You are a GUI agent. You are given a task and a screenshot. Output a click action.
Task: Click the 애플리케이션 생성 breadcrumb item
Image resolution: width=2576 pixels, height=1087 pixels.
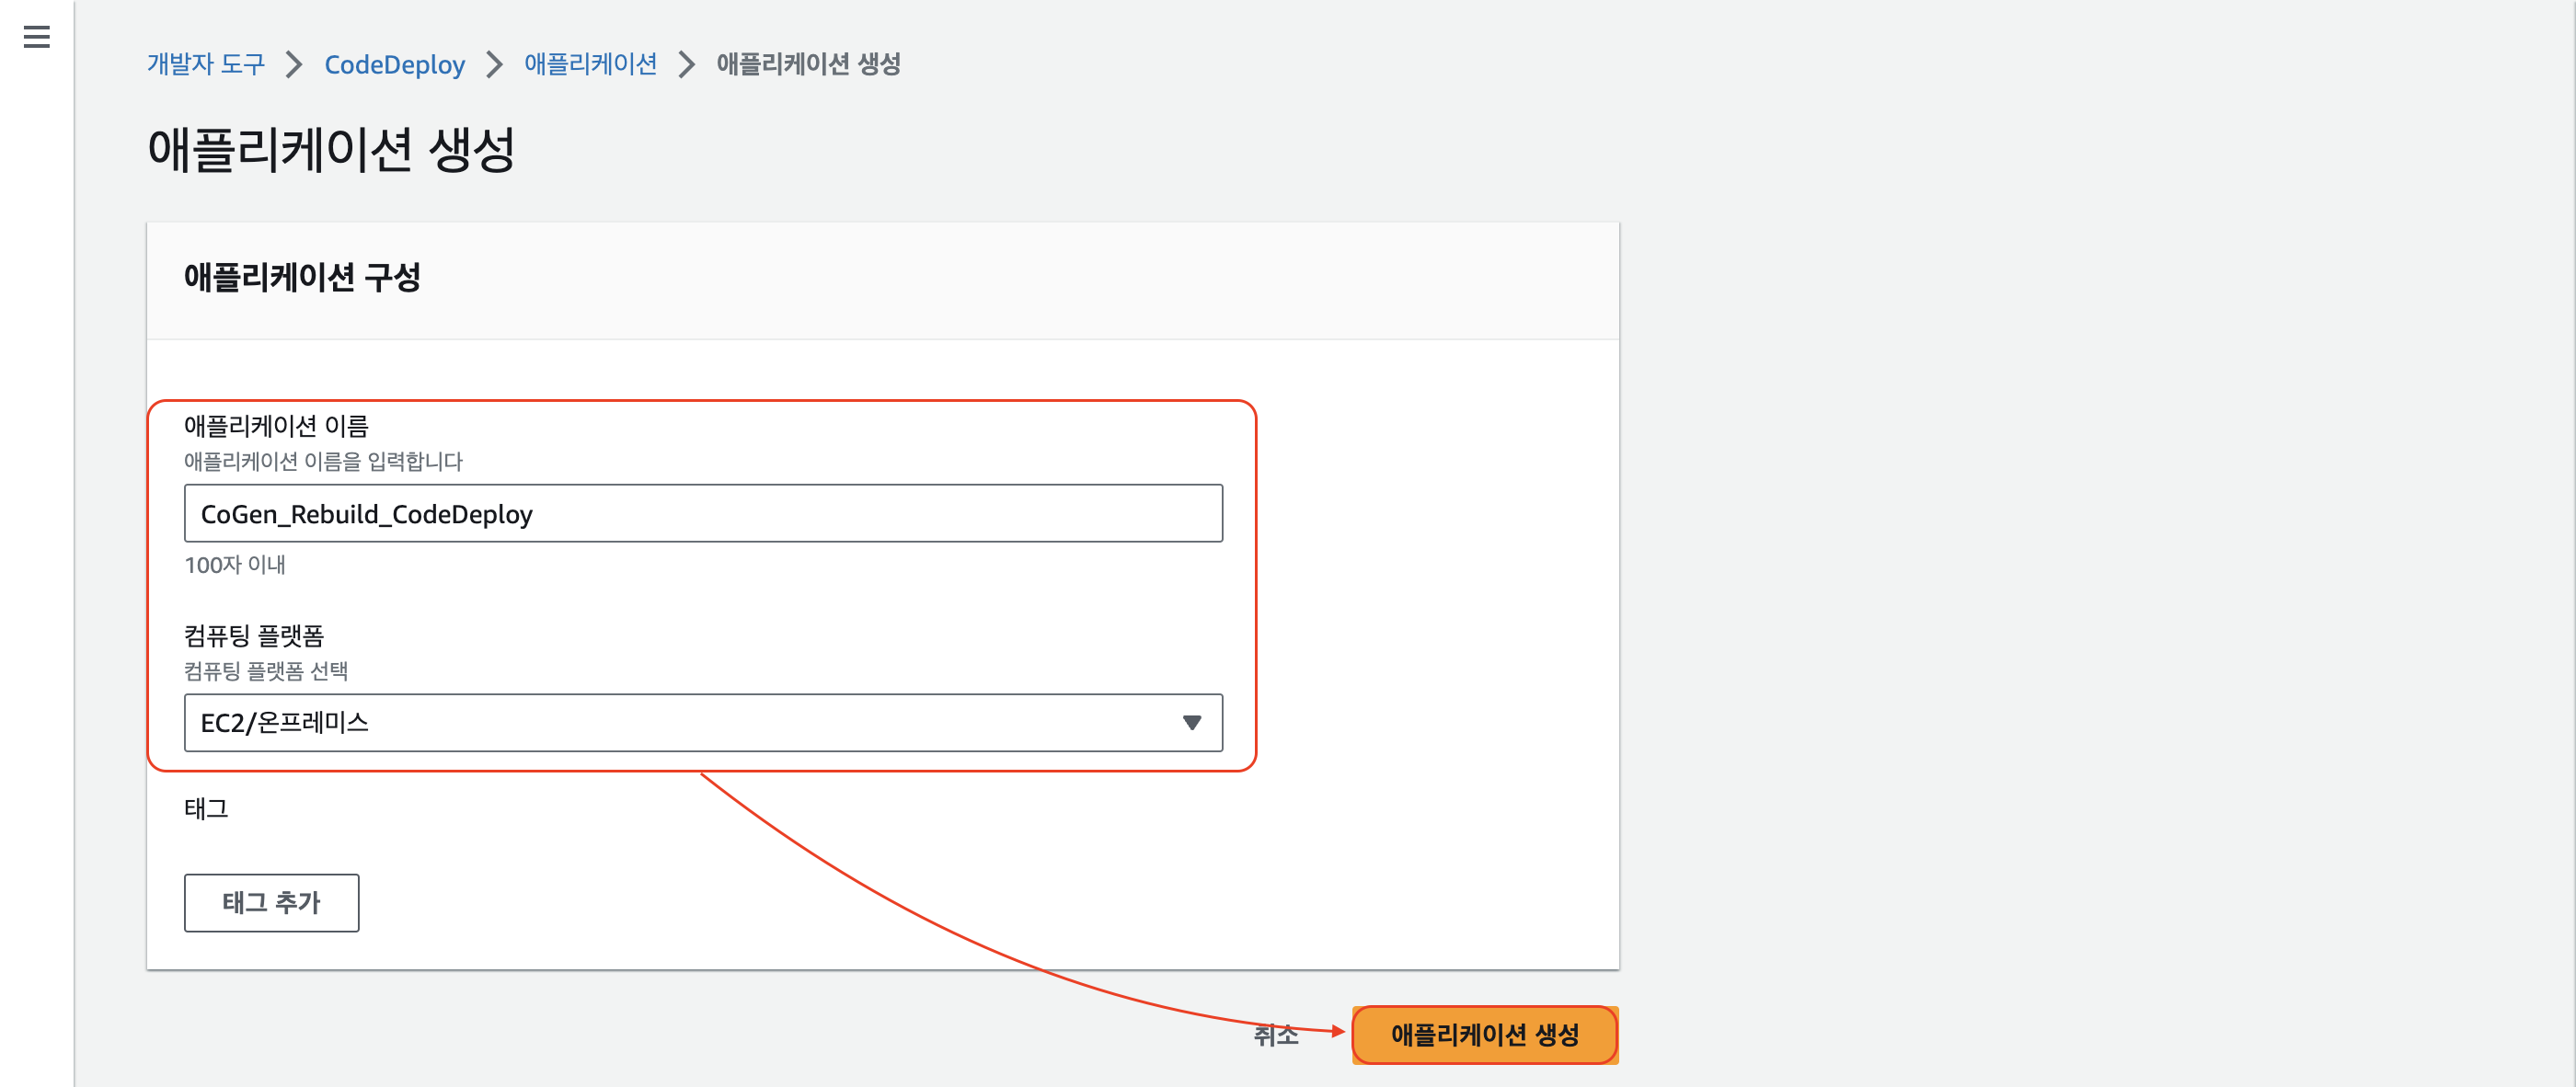click(808, 64)
